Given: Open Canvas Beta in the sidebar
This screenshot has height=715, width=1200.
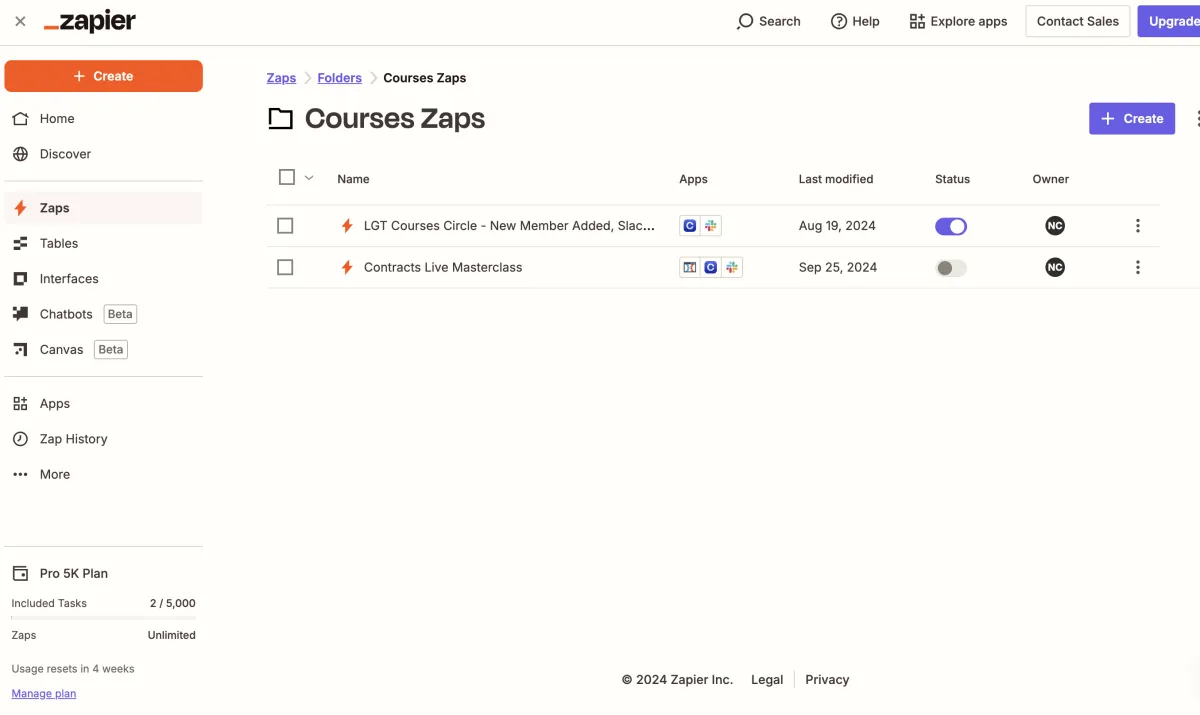Looking at the screenshot, I should coord(104,349).
